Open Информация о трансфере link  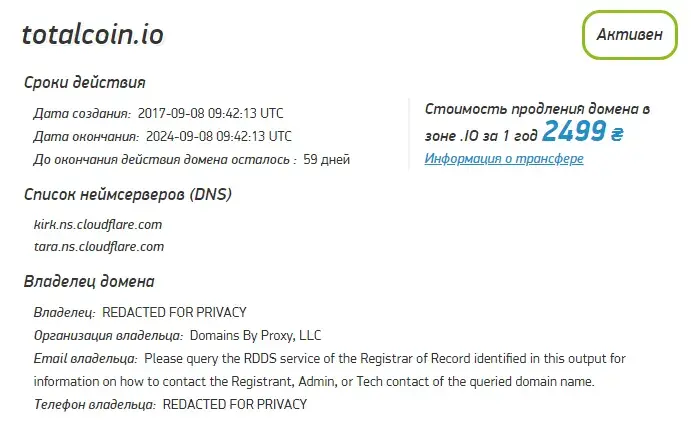click(504, 159)
